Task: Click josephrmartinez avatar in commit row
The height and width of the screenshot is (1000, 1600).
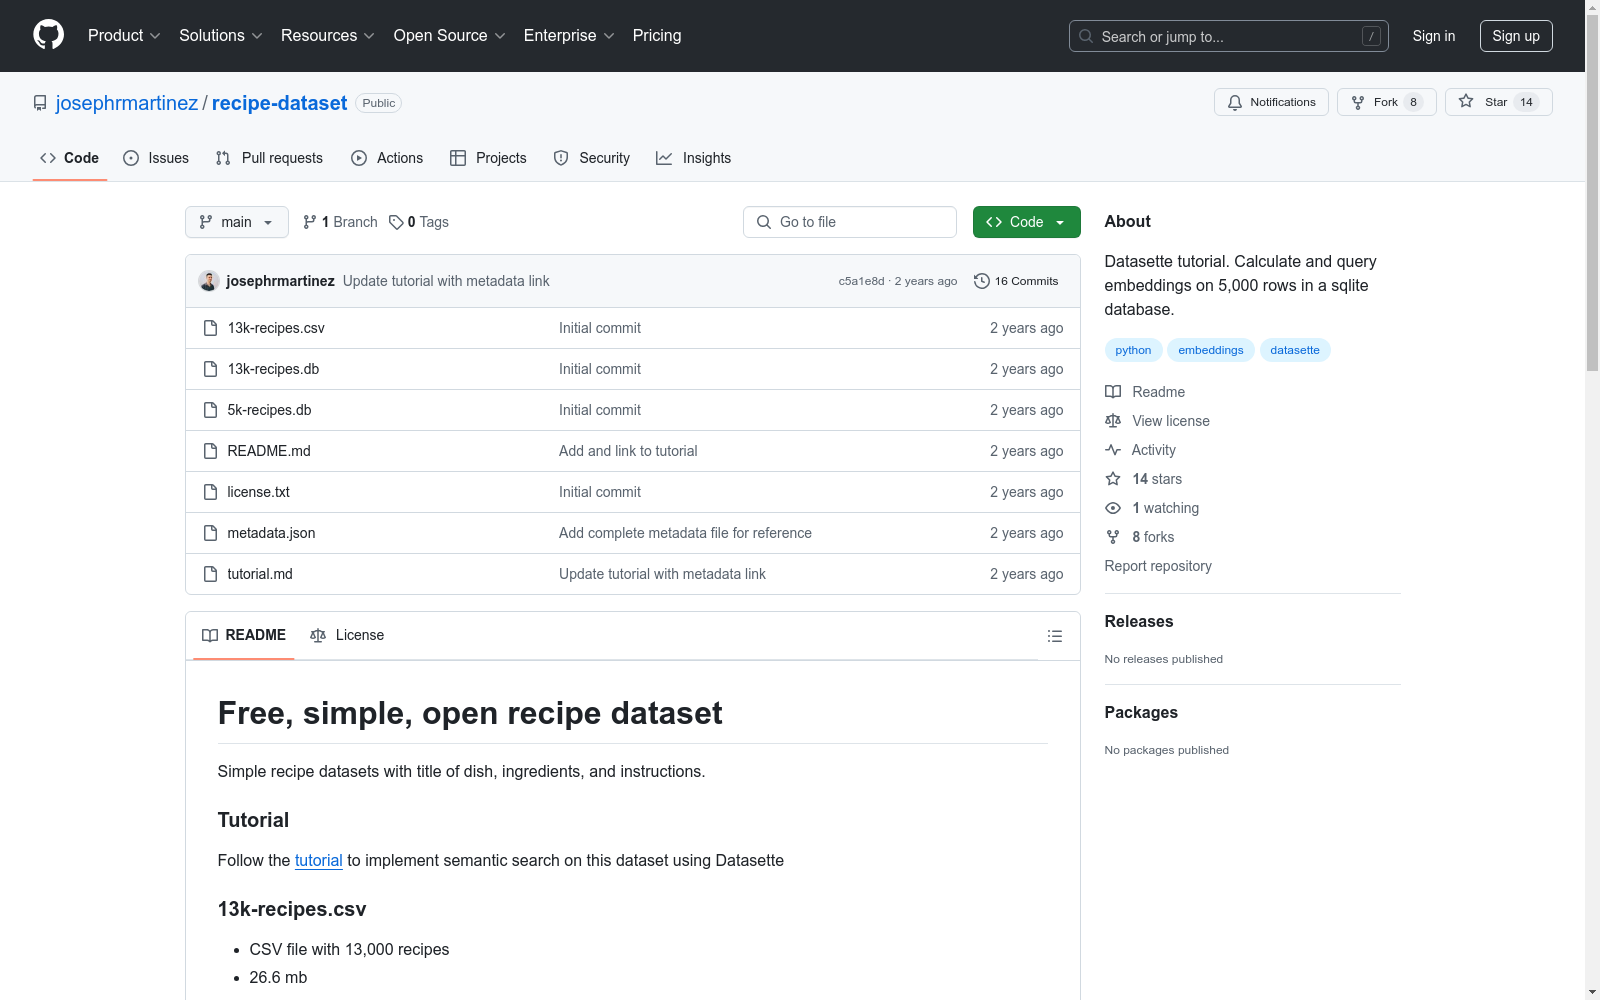Action: pyautogui.click(x=209, y=281)
